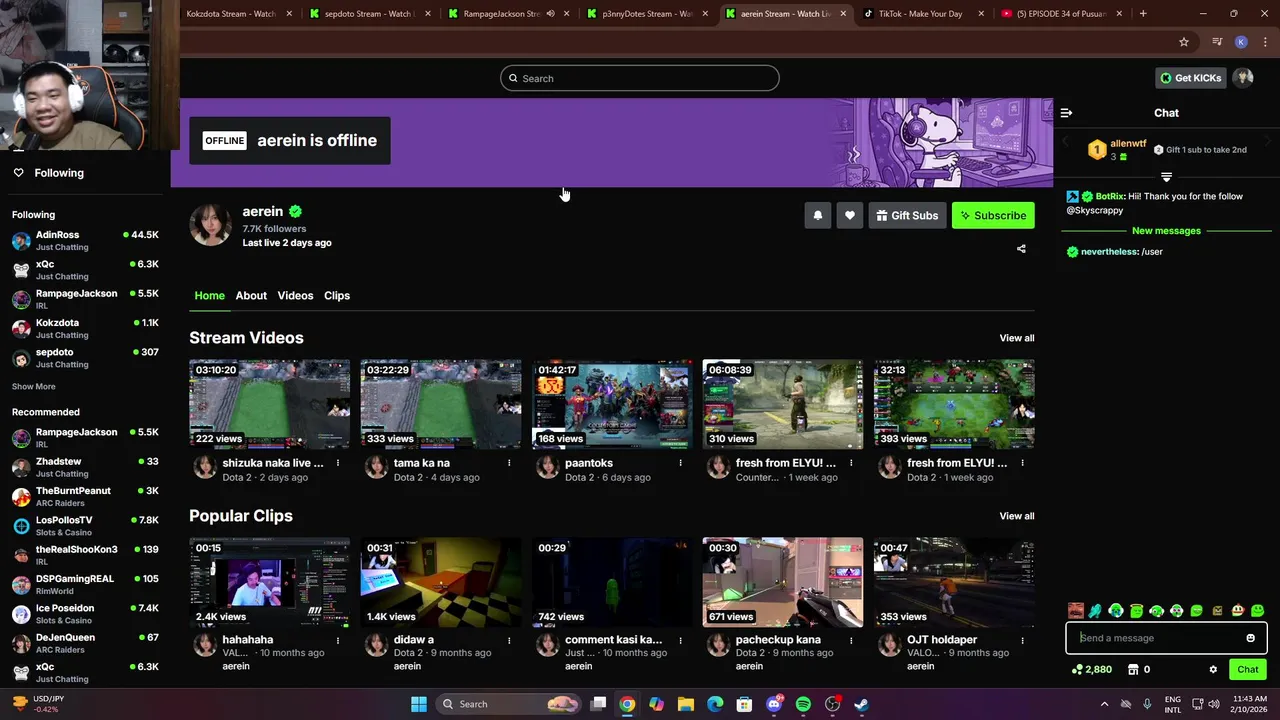Click the channel points icon showing 2,880
Viewport: 1280px width, 720px height.
pyautogui.click(x=1077, y=670)
